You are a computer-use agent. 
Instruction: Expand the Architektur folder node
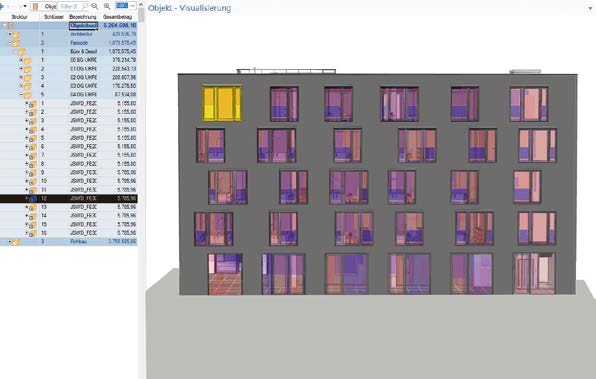click(10, 34)
